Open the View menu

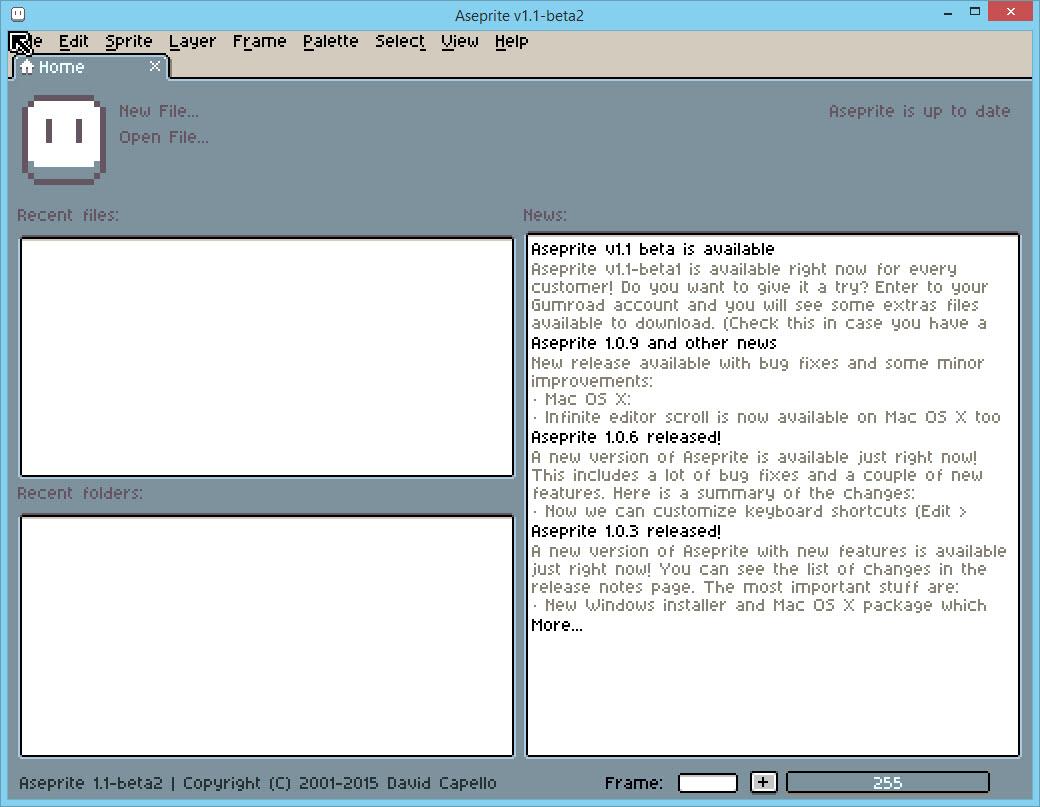(460, 42)
